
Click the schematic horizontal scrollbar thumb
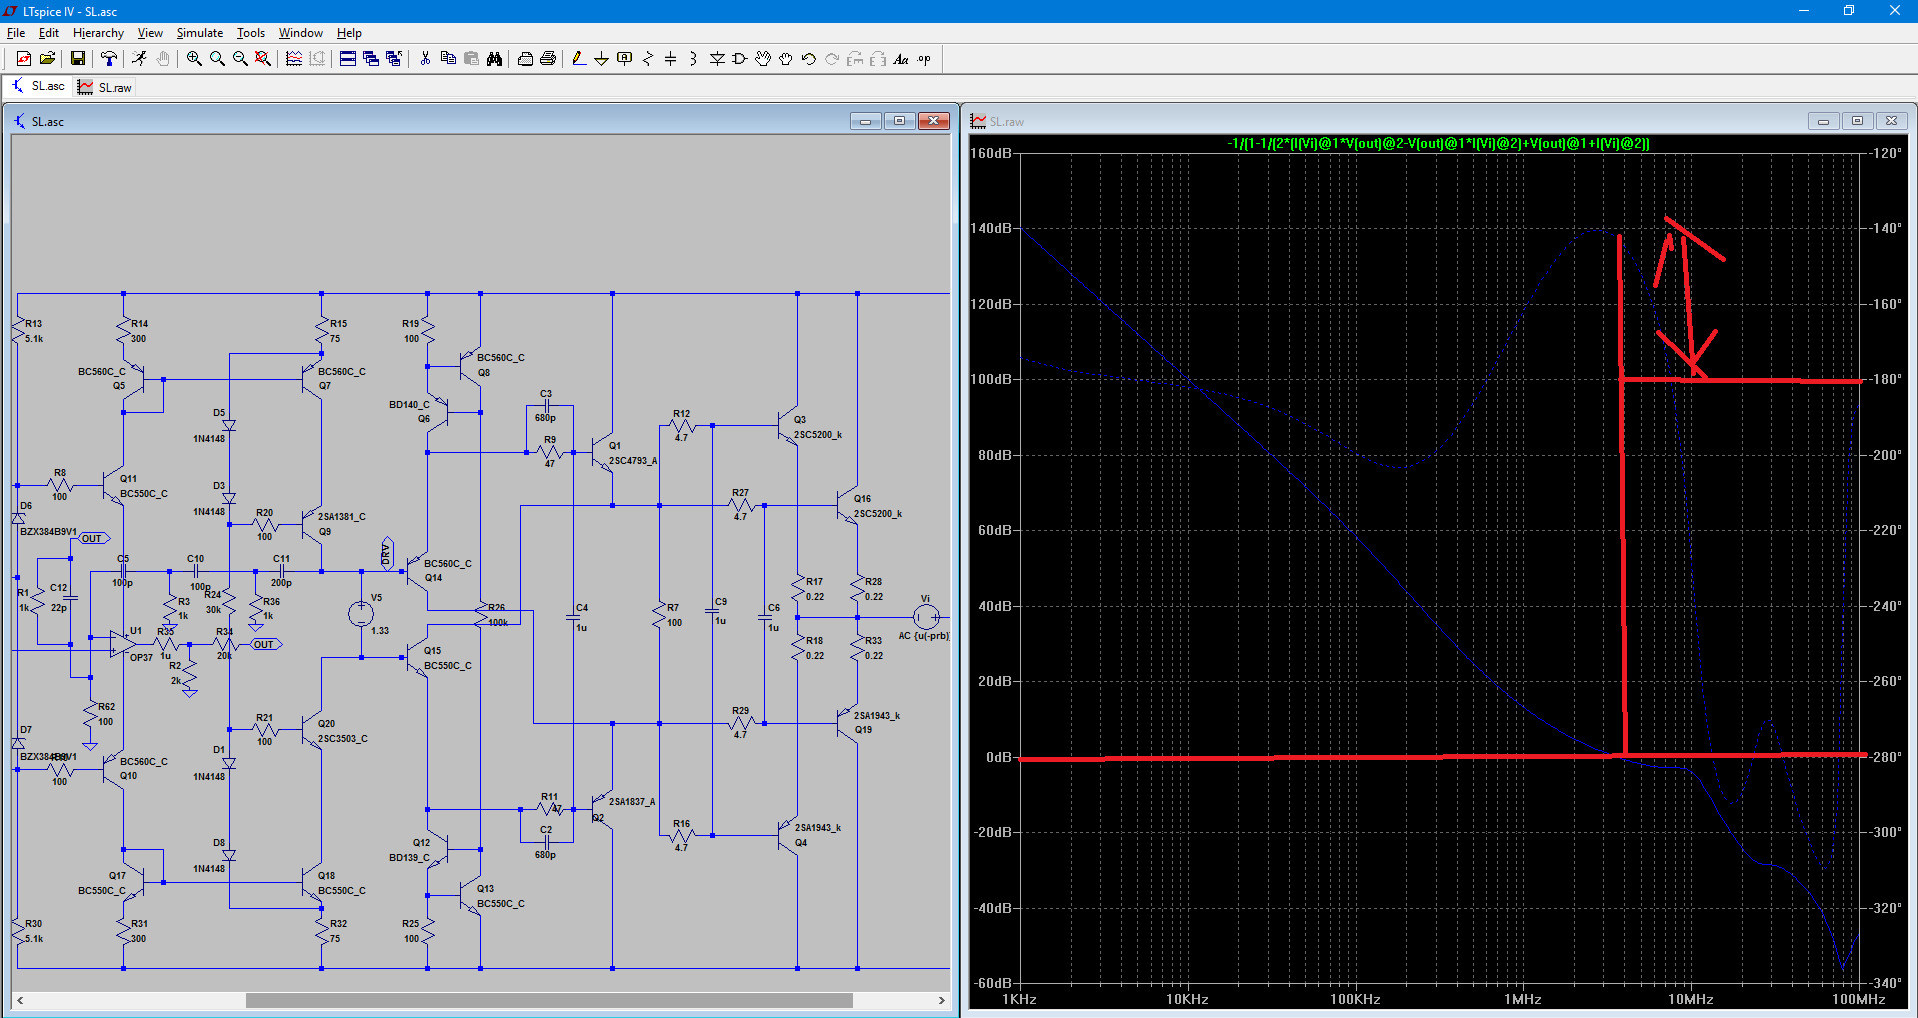548,1000
